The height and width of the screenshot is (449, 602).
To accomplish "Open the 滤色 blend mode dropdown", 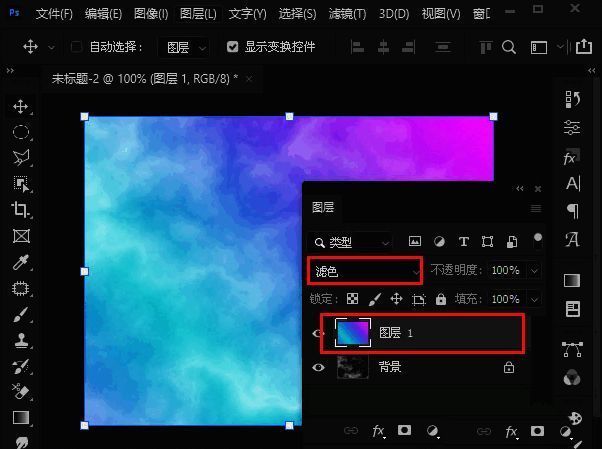I will pos(365,272).
